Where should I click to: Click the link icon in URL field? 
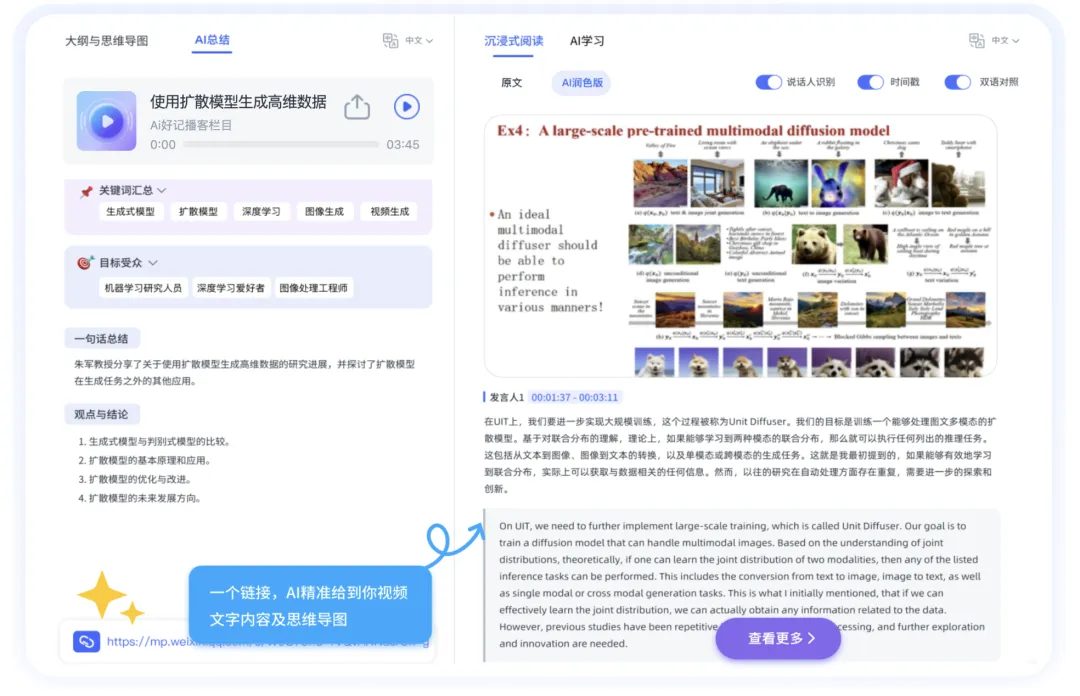click(87, 642)
